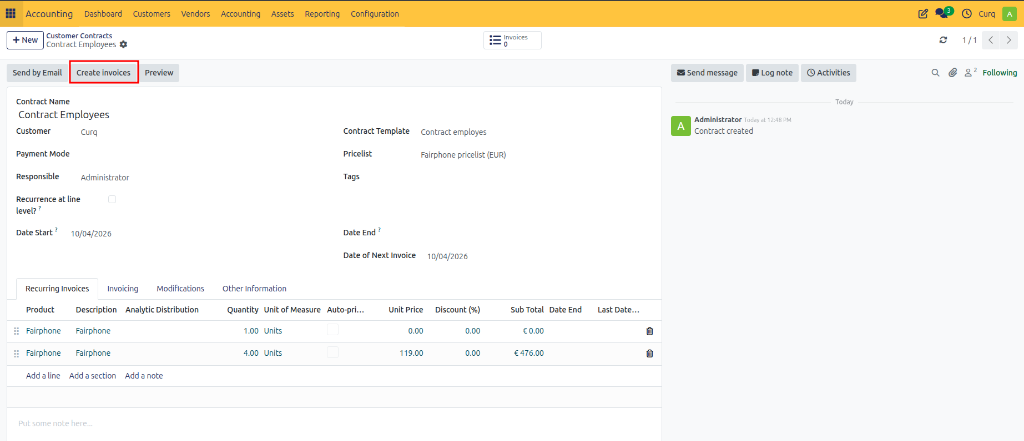The image size is (1024, 441).
Task: Open the Vendors menu
Action: 195,14
